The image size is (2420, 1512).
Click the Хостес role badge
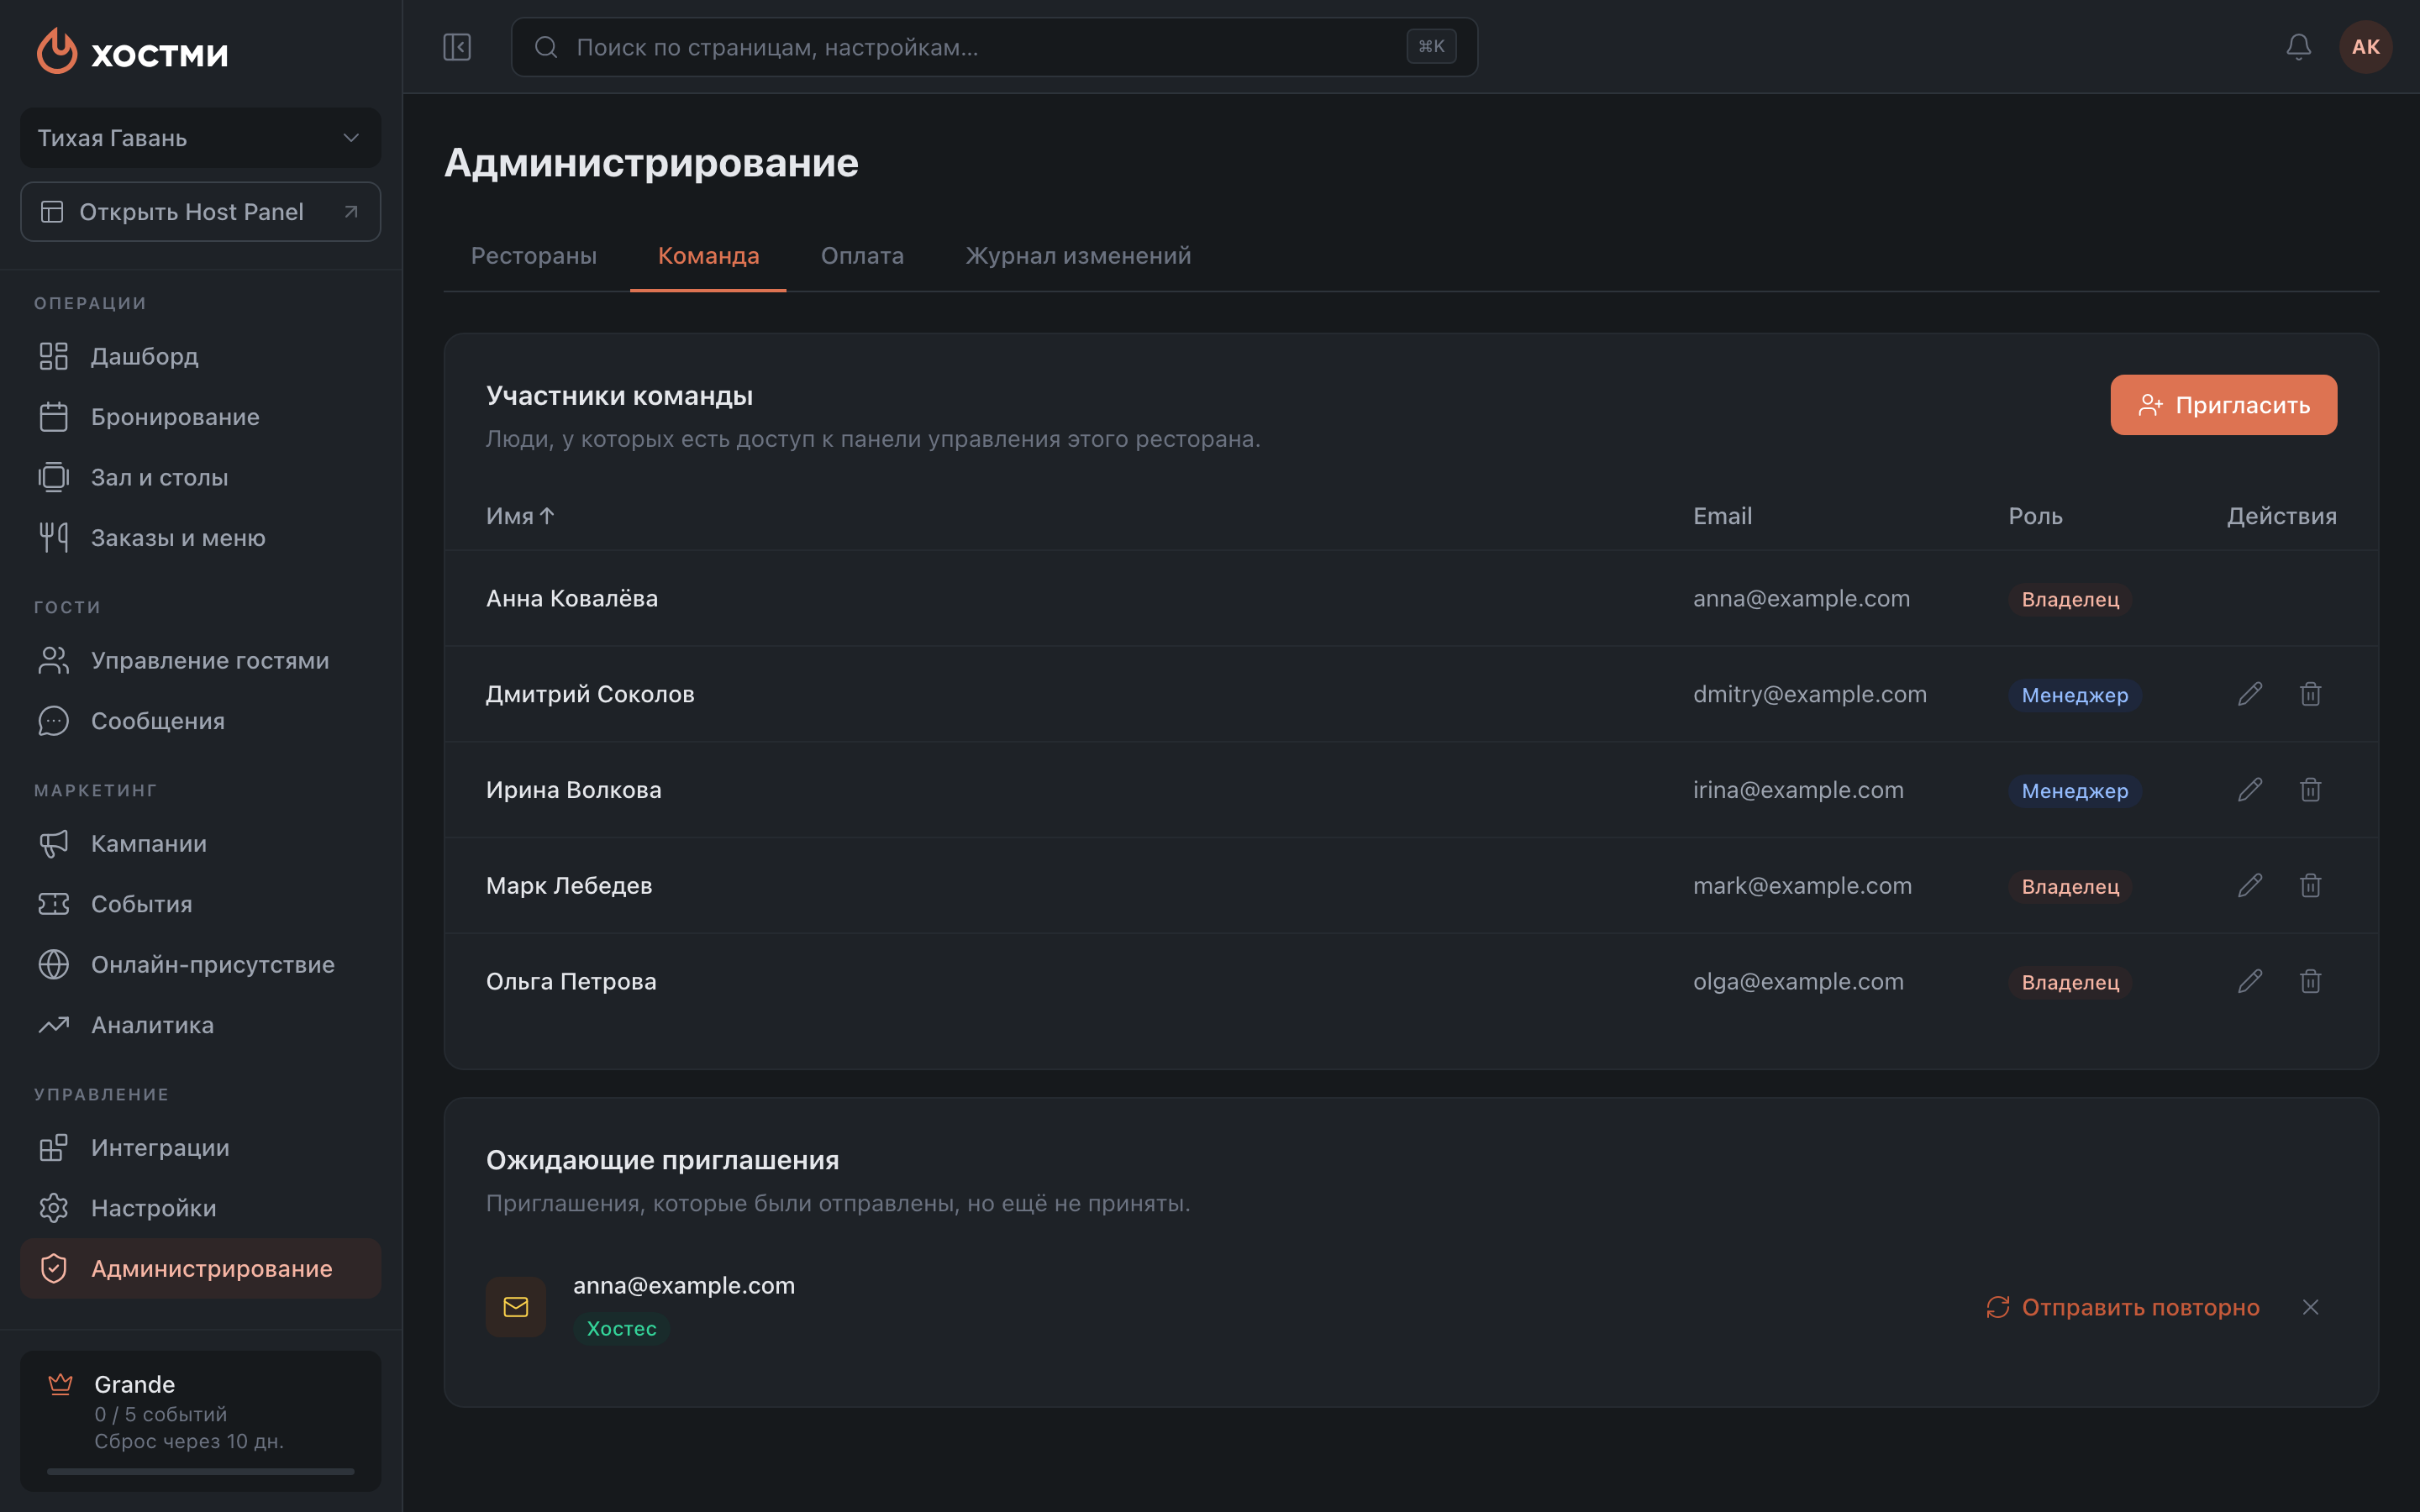pyautogui.click(x=621, y=1328)
